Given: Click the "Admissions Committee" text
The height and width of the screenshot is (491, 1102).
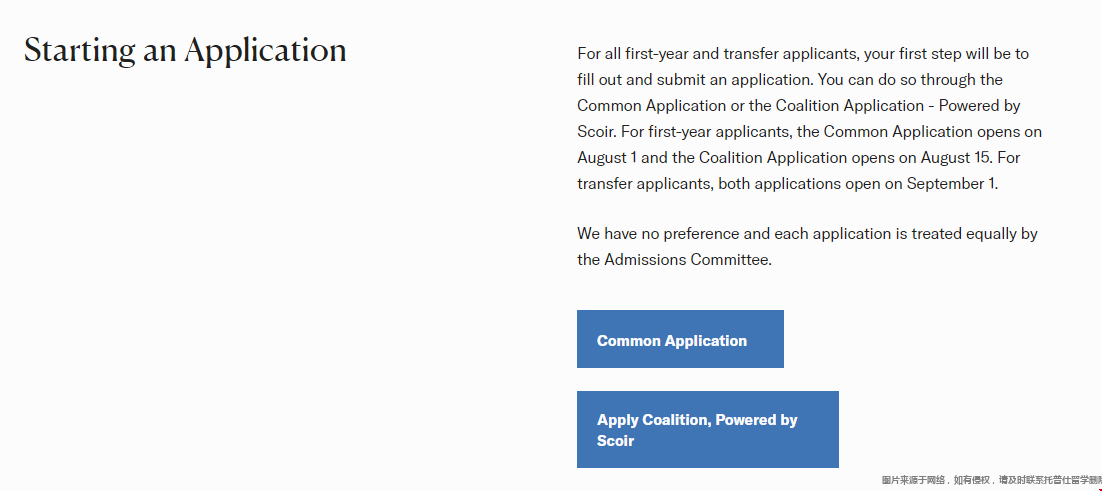Looking at the screenshot, I should coord(687,259).
